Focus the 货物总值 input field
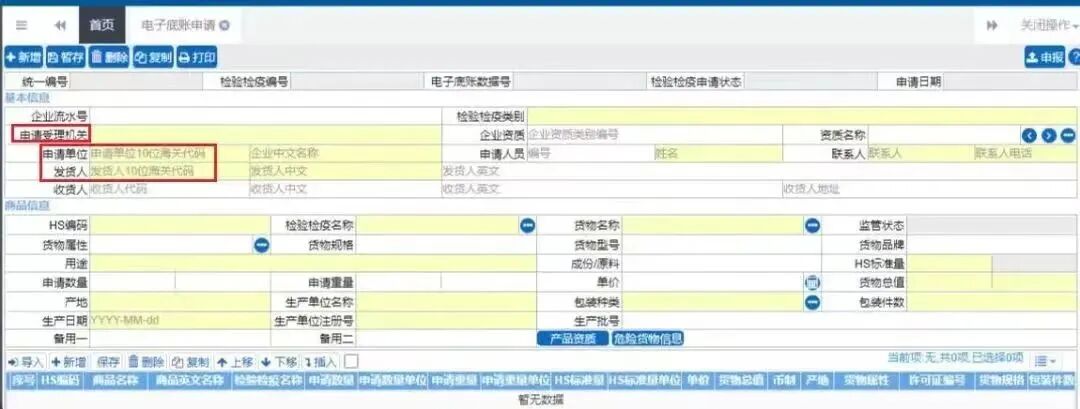The image size is (1080, 409). click(x=950, y=282)
